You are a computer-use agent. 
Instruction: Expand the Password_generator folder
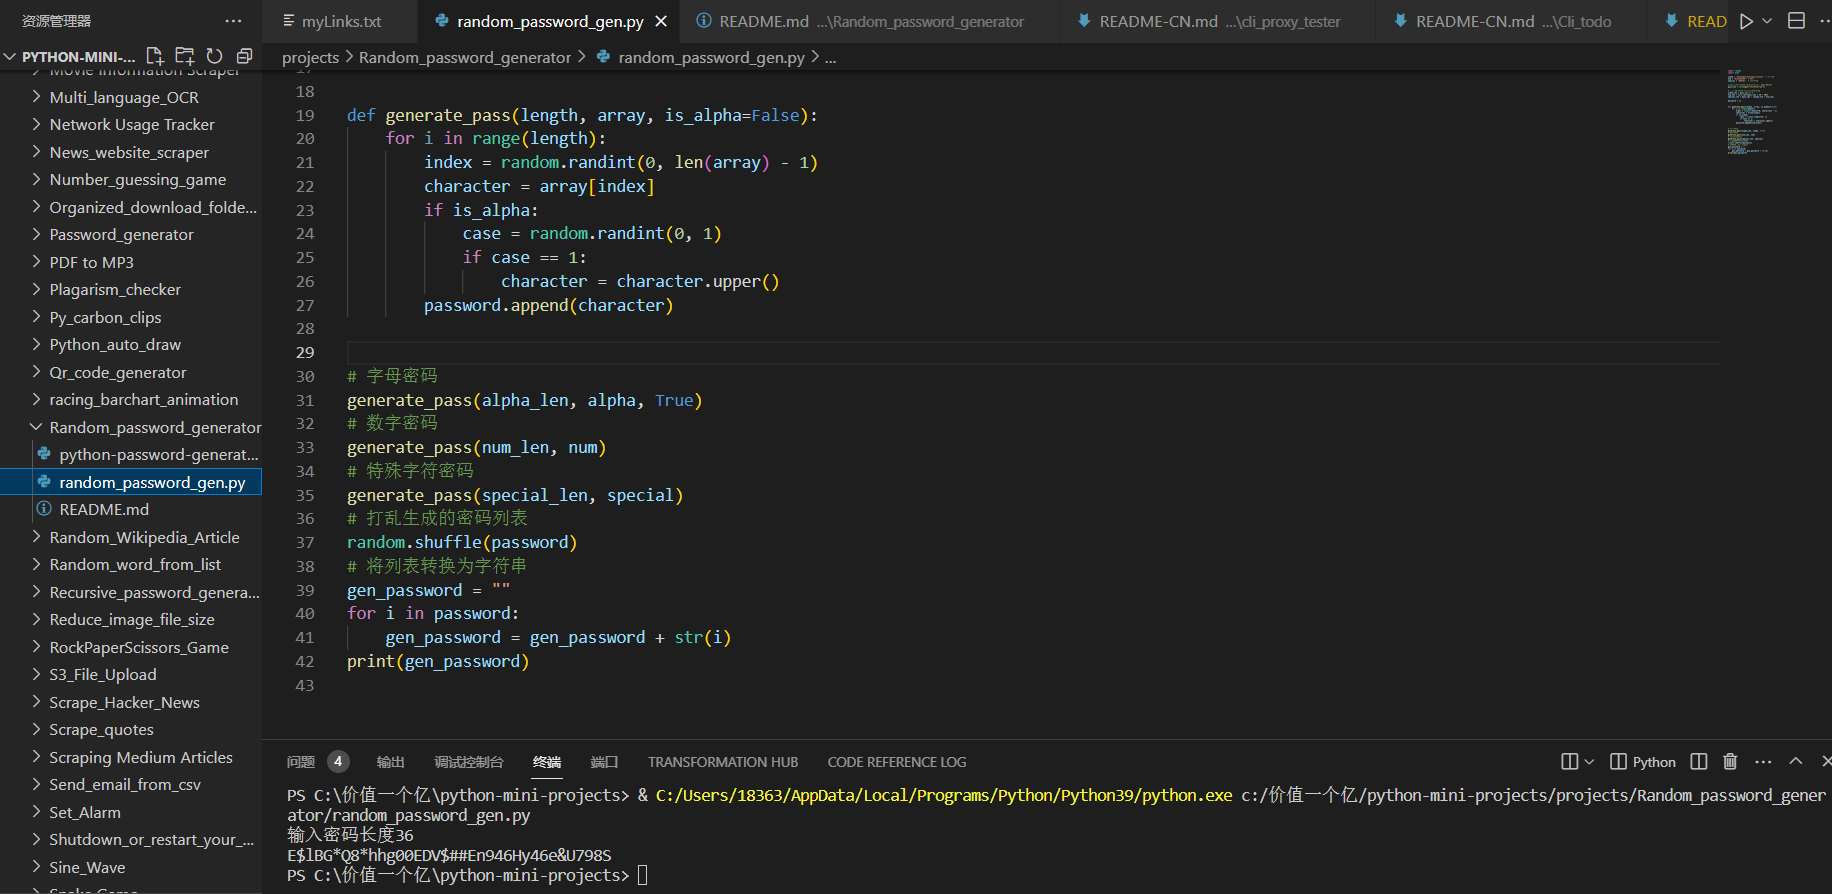131,234
